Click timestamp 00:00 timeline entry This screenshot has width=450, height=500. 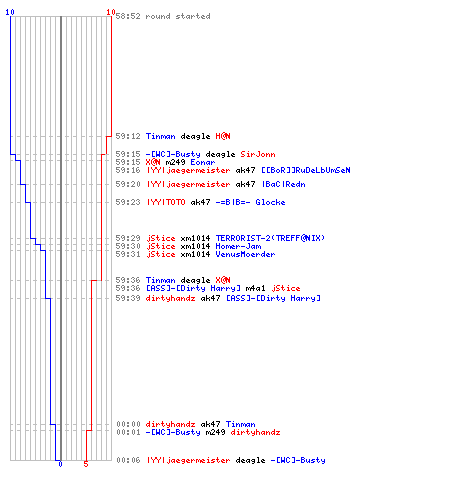pos(128,424)
